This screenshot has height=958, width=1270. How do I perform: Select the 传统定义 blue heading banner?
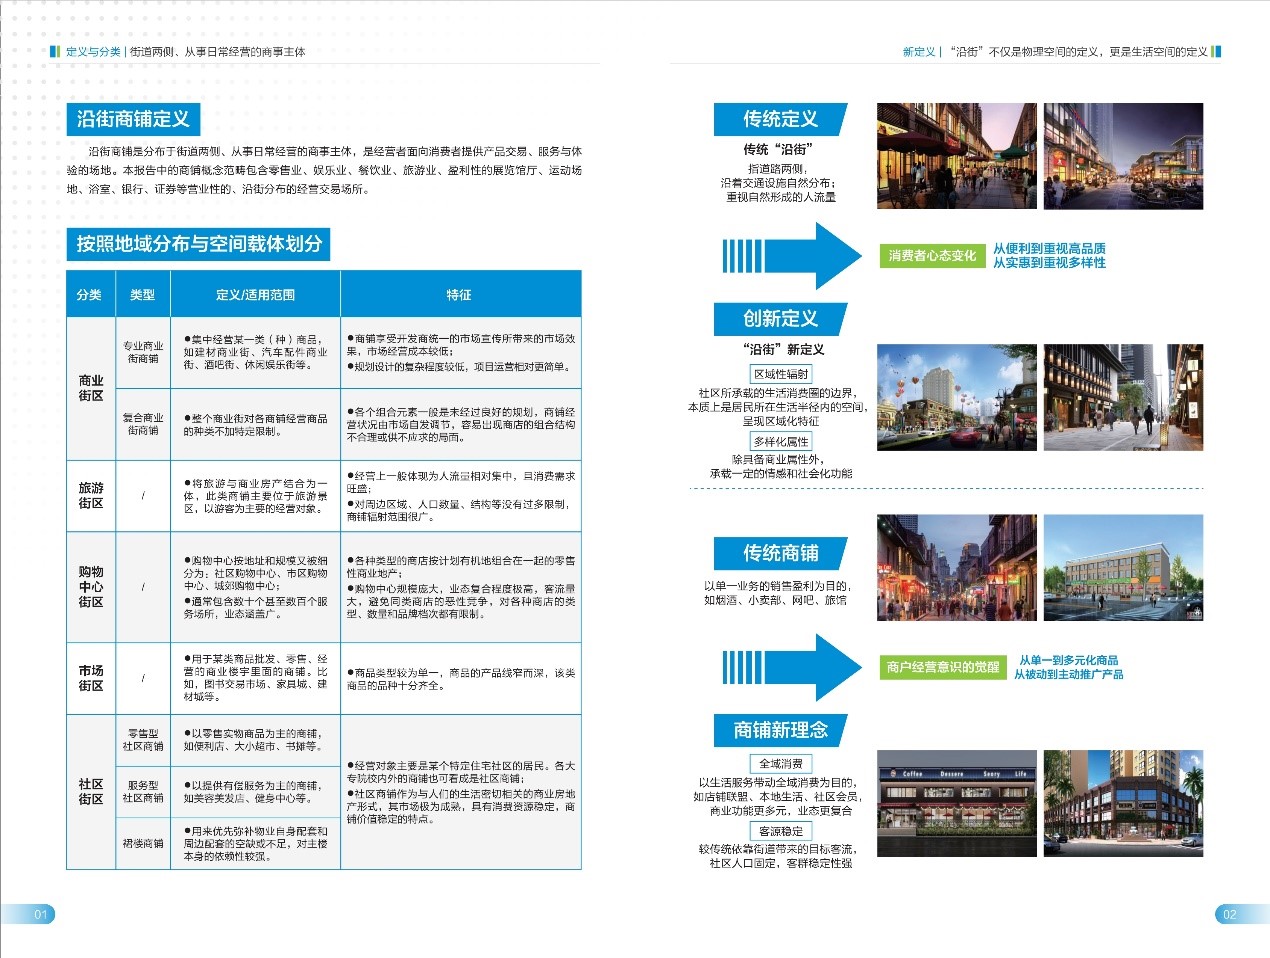click(x=780, y=119)
